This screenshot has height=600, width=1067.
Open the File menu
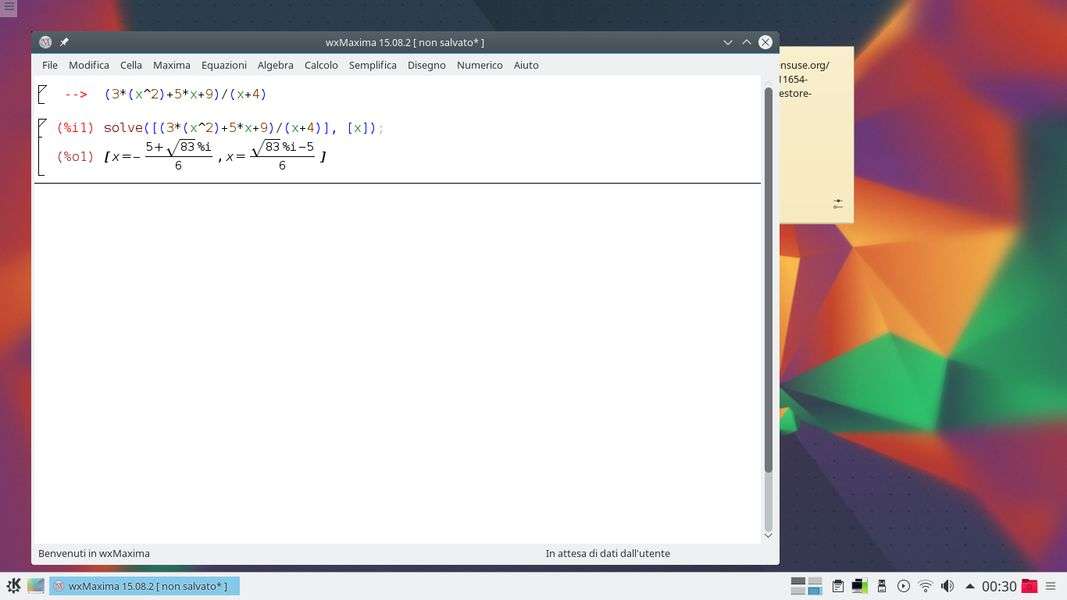pyautogui.click(x=50, y=65)
